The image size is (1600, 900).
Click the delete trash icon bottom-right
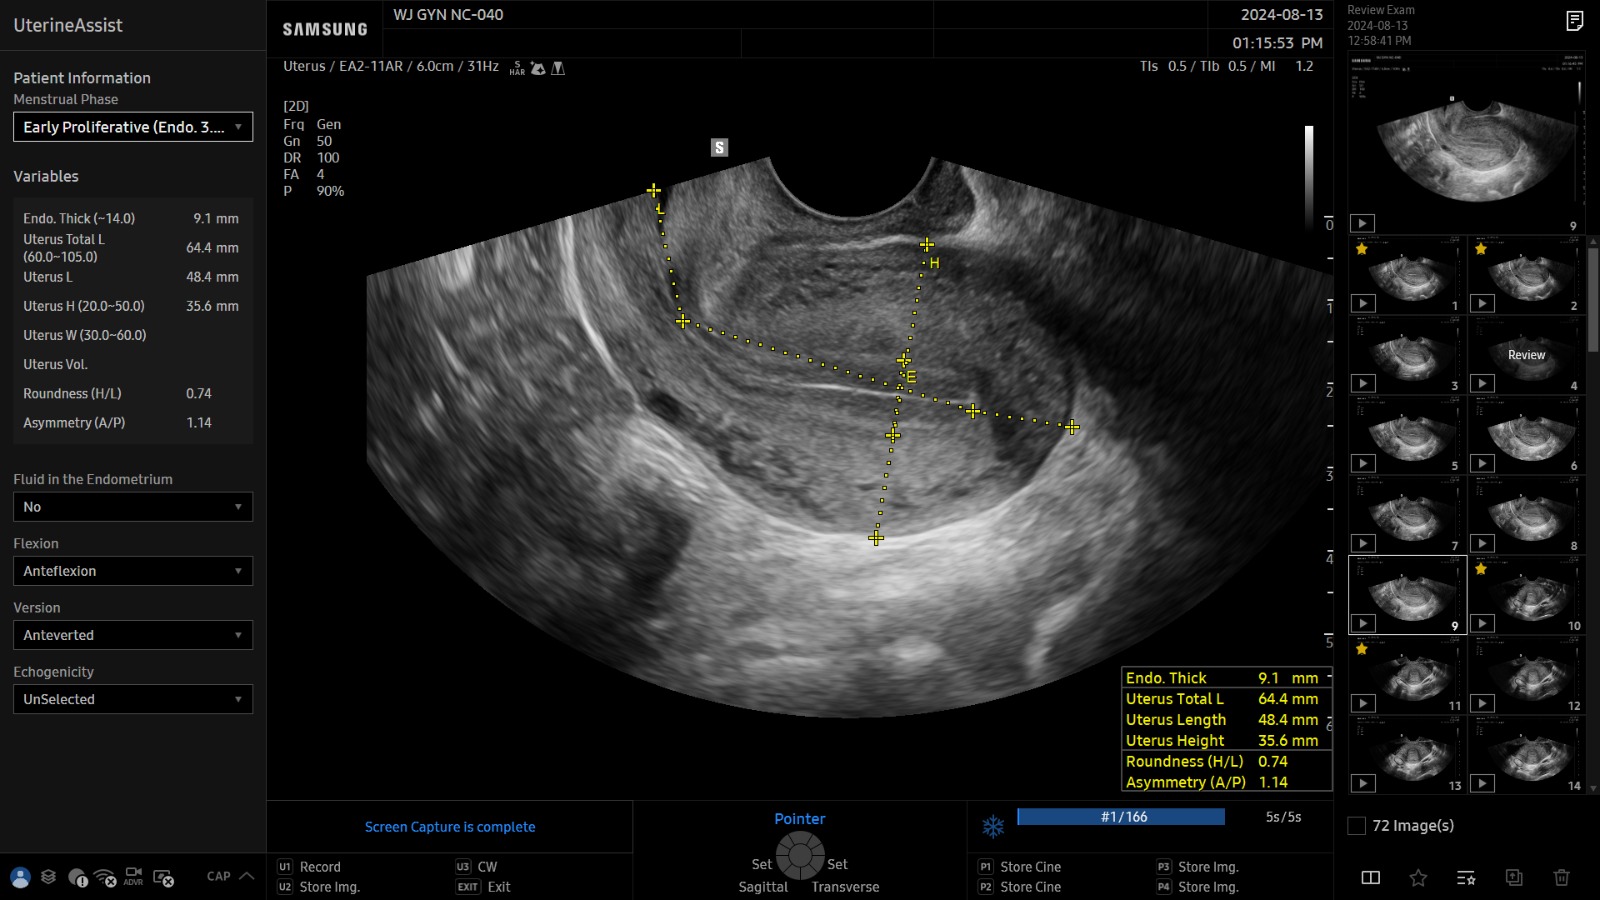pos(1565,878)
